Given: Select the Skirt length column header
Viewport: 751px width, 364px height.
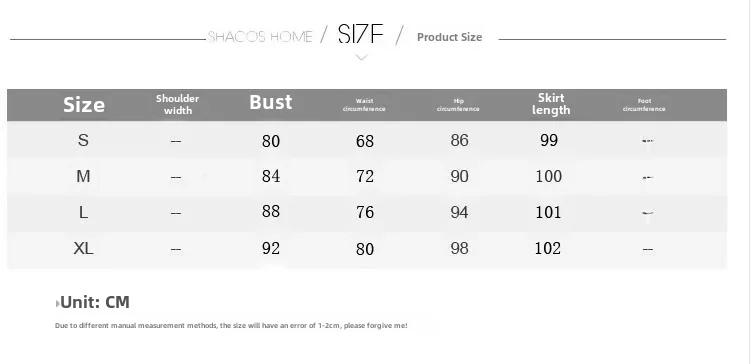Looking at the screenshot, I should (551, 104).
